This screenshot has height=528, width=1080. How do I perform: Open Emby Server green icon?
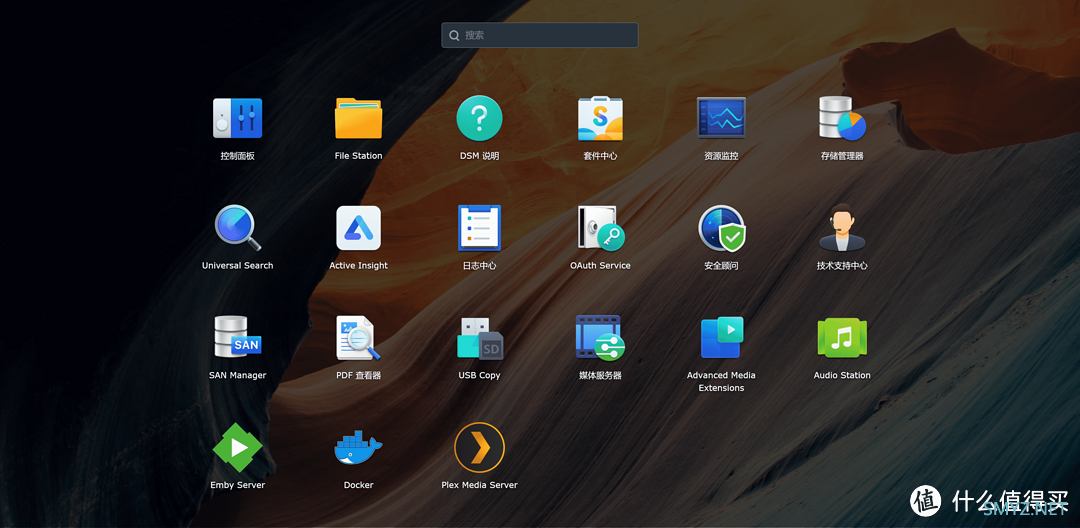[x=237, y=447]
